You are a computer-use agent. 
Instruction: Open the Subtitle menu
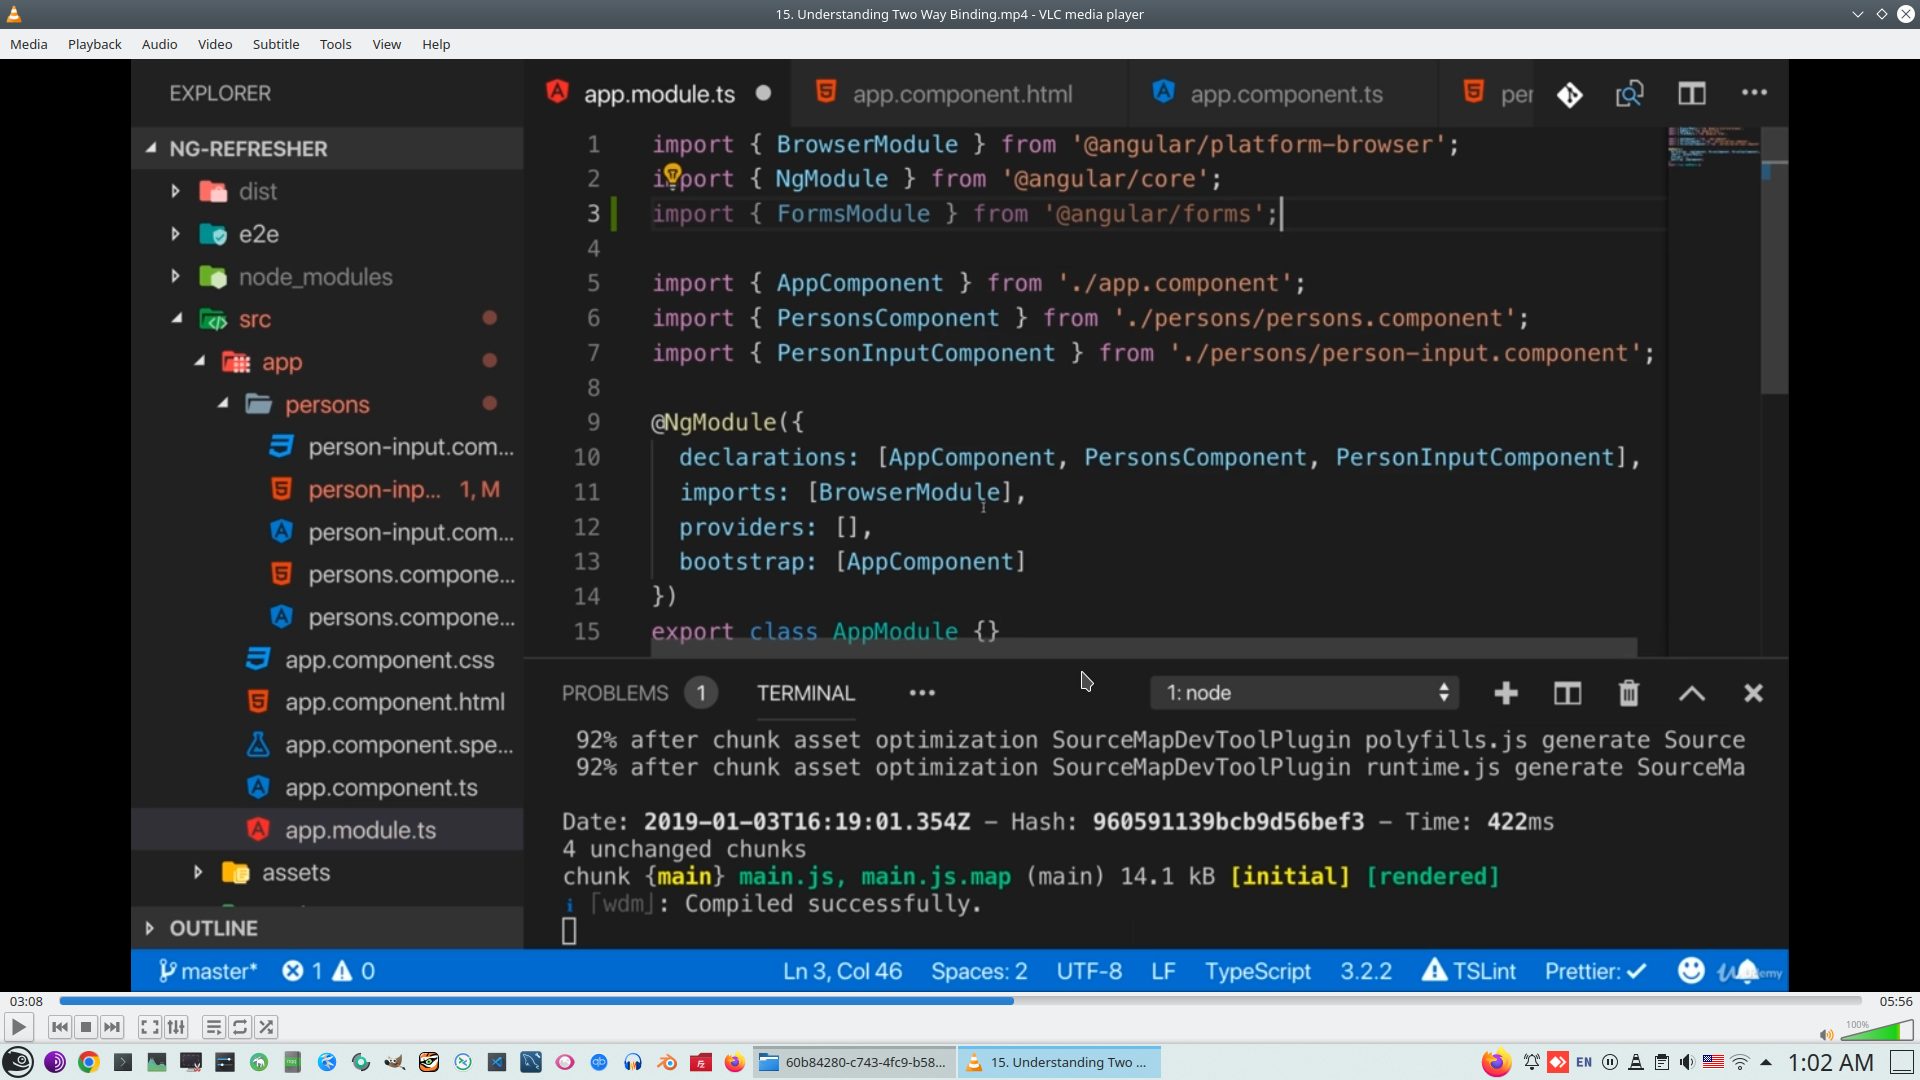[275, 44]
